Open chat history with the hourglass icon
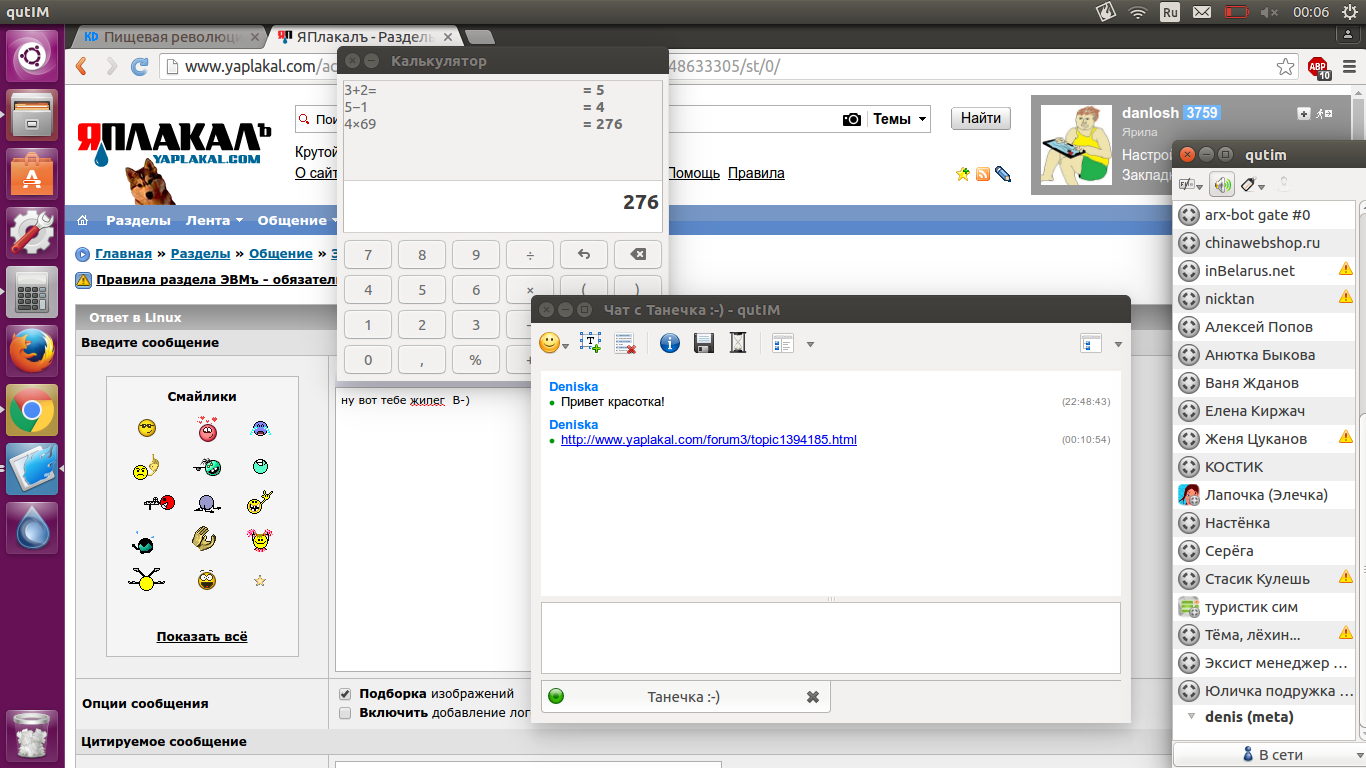 pos(738,343)
